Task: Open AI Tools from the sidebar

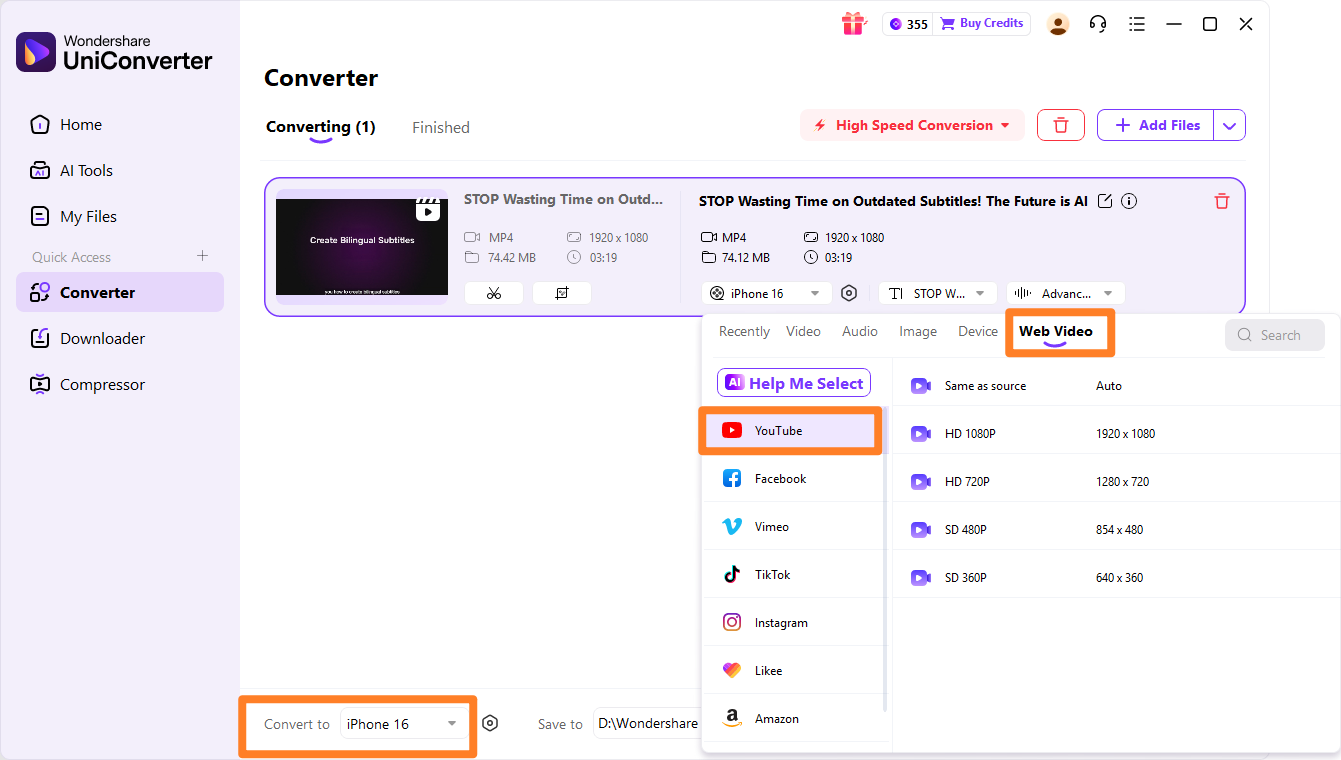Action: [84, 170]
